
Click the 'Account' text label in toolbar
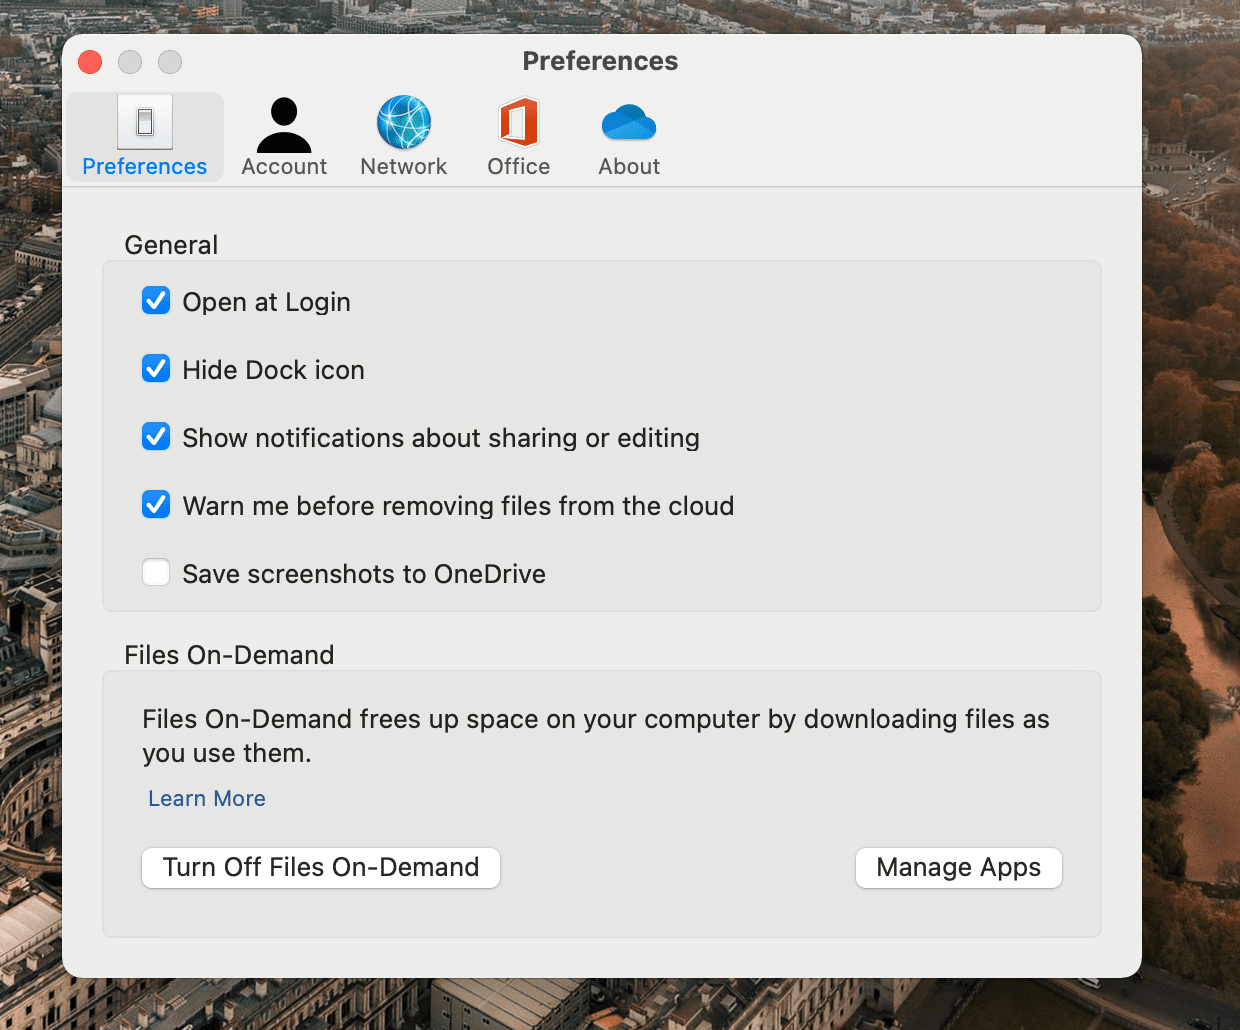pos(284,167)
